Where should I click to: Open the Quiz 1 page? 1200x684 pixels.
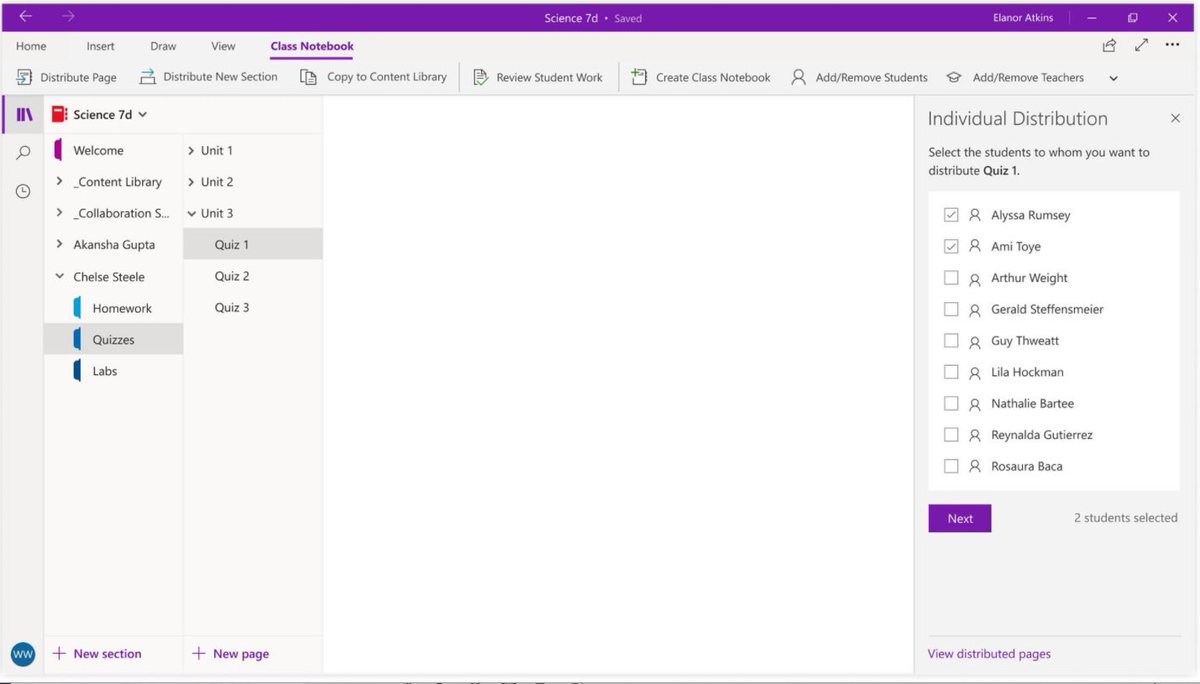[253, 244]
